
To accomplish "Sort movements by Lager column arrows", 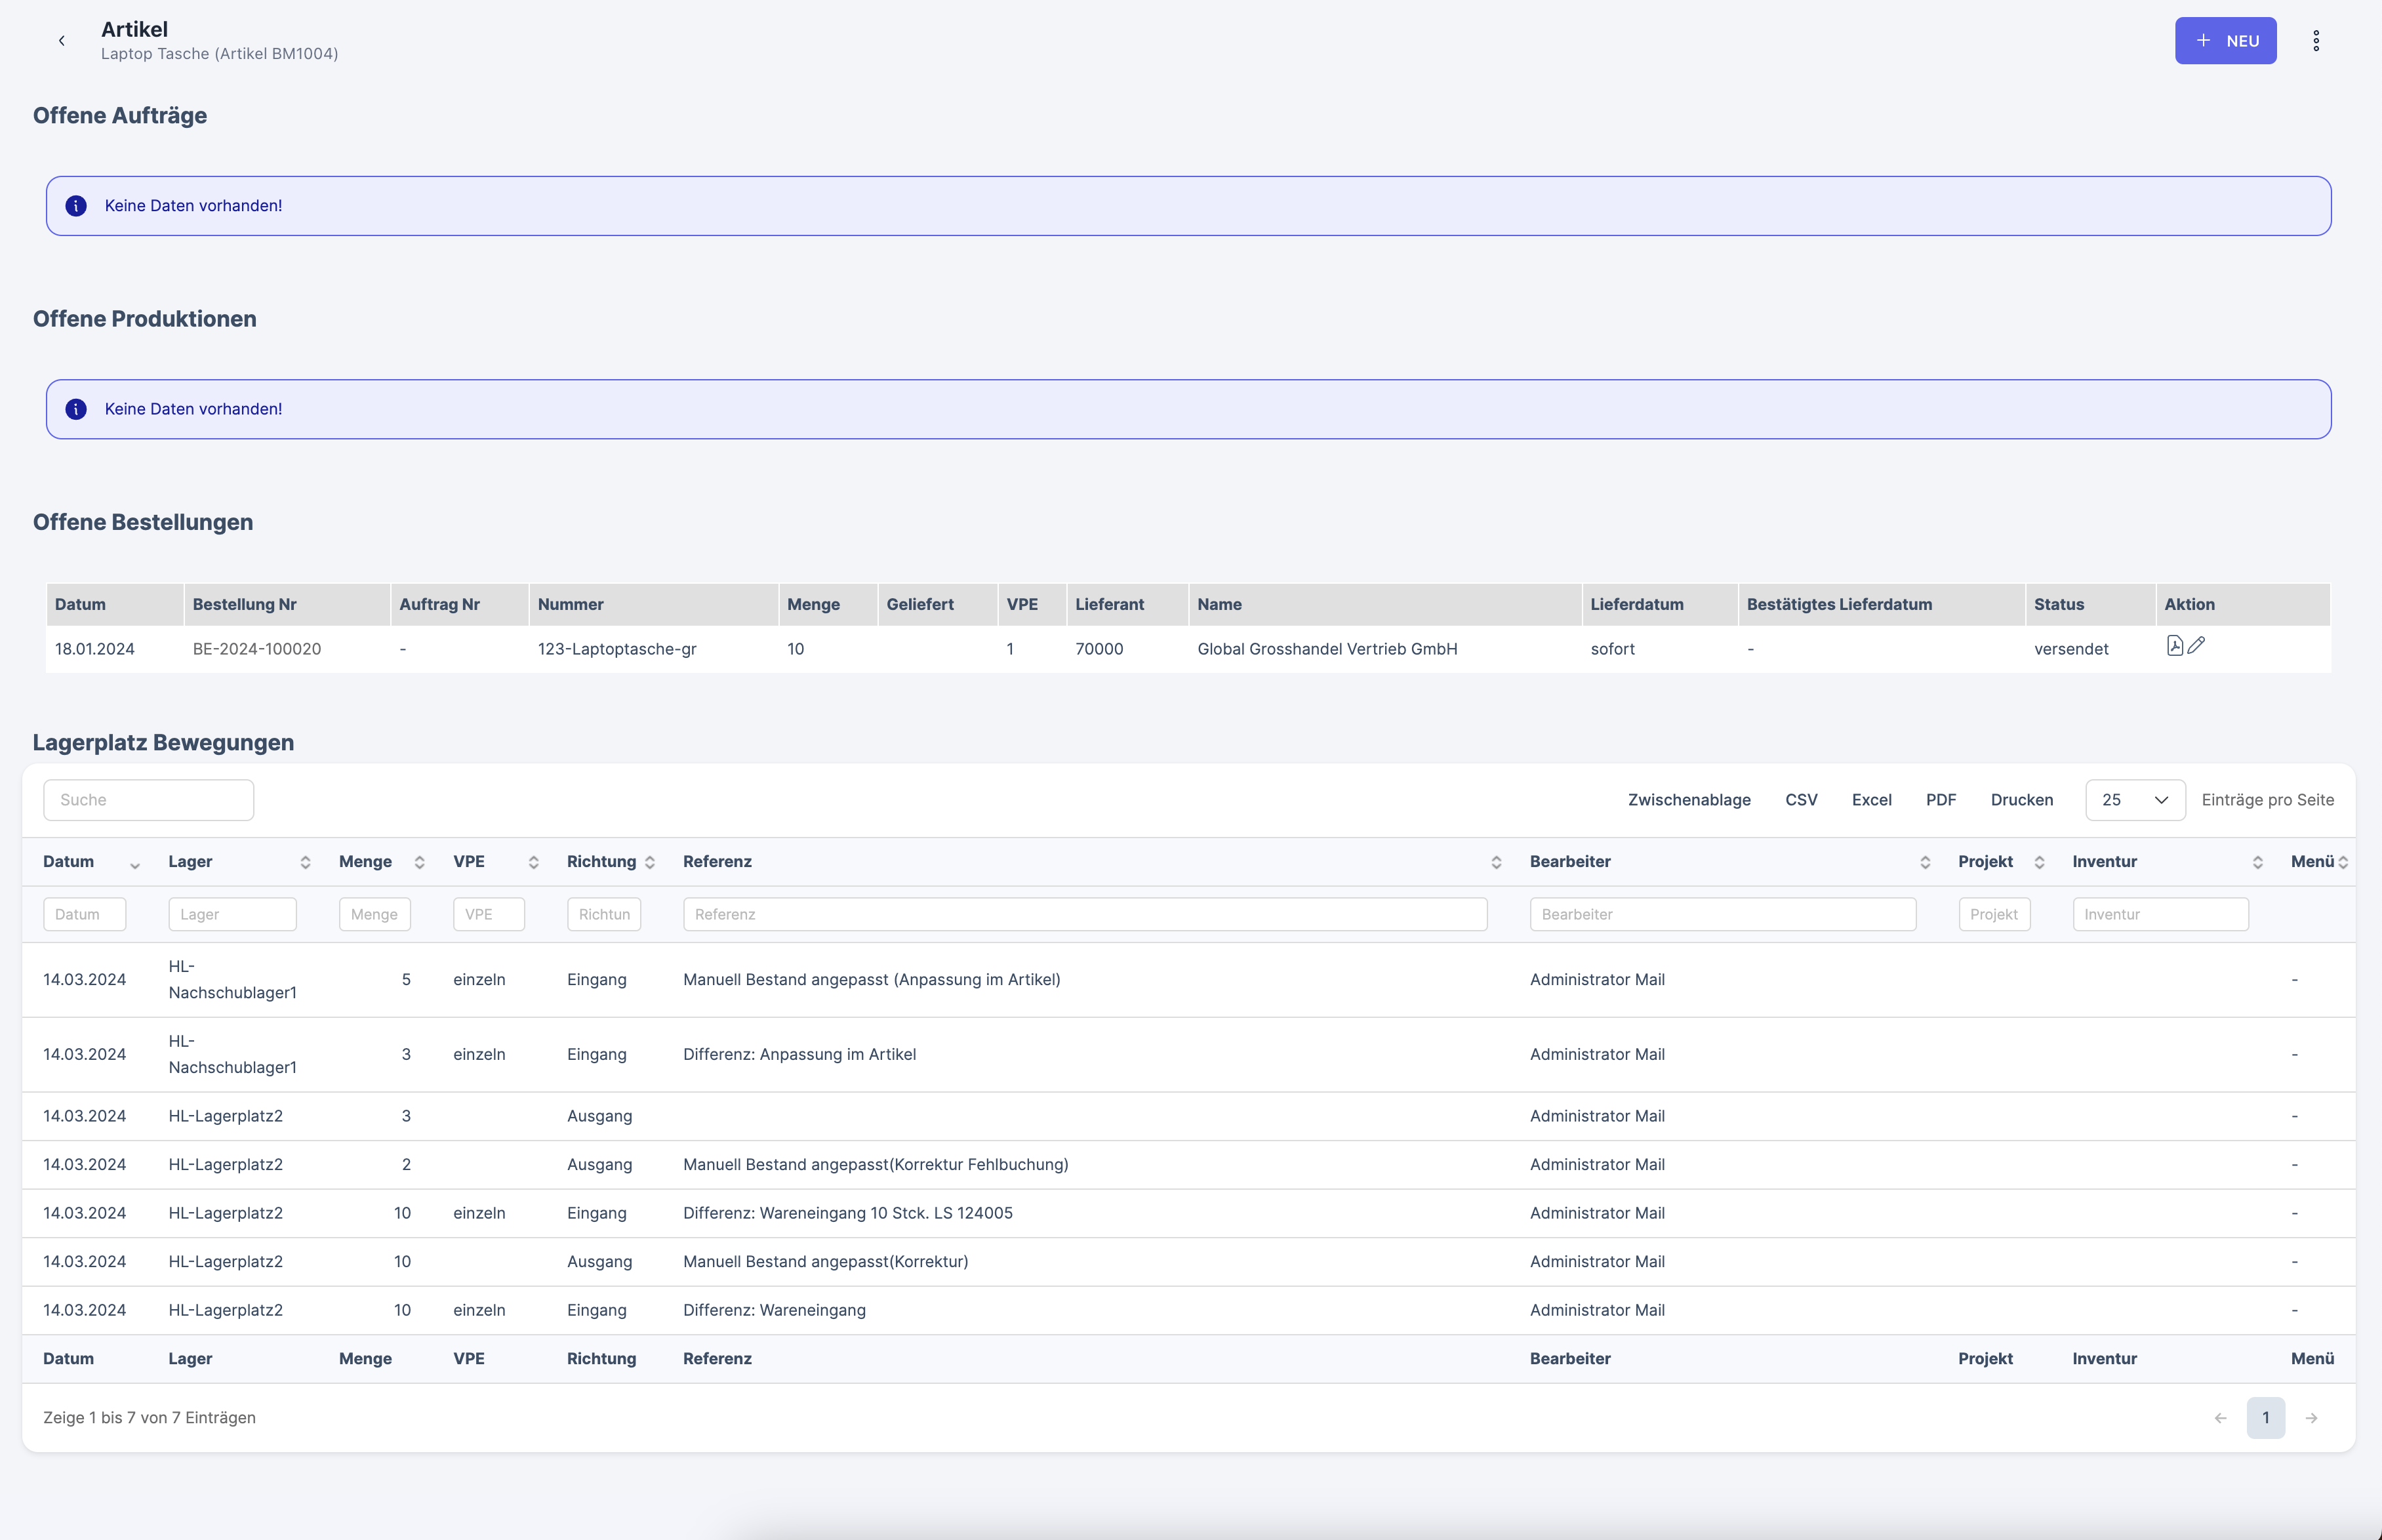I will point(305,862).
